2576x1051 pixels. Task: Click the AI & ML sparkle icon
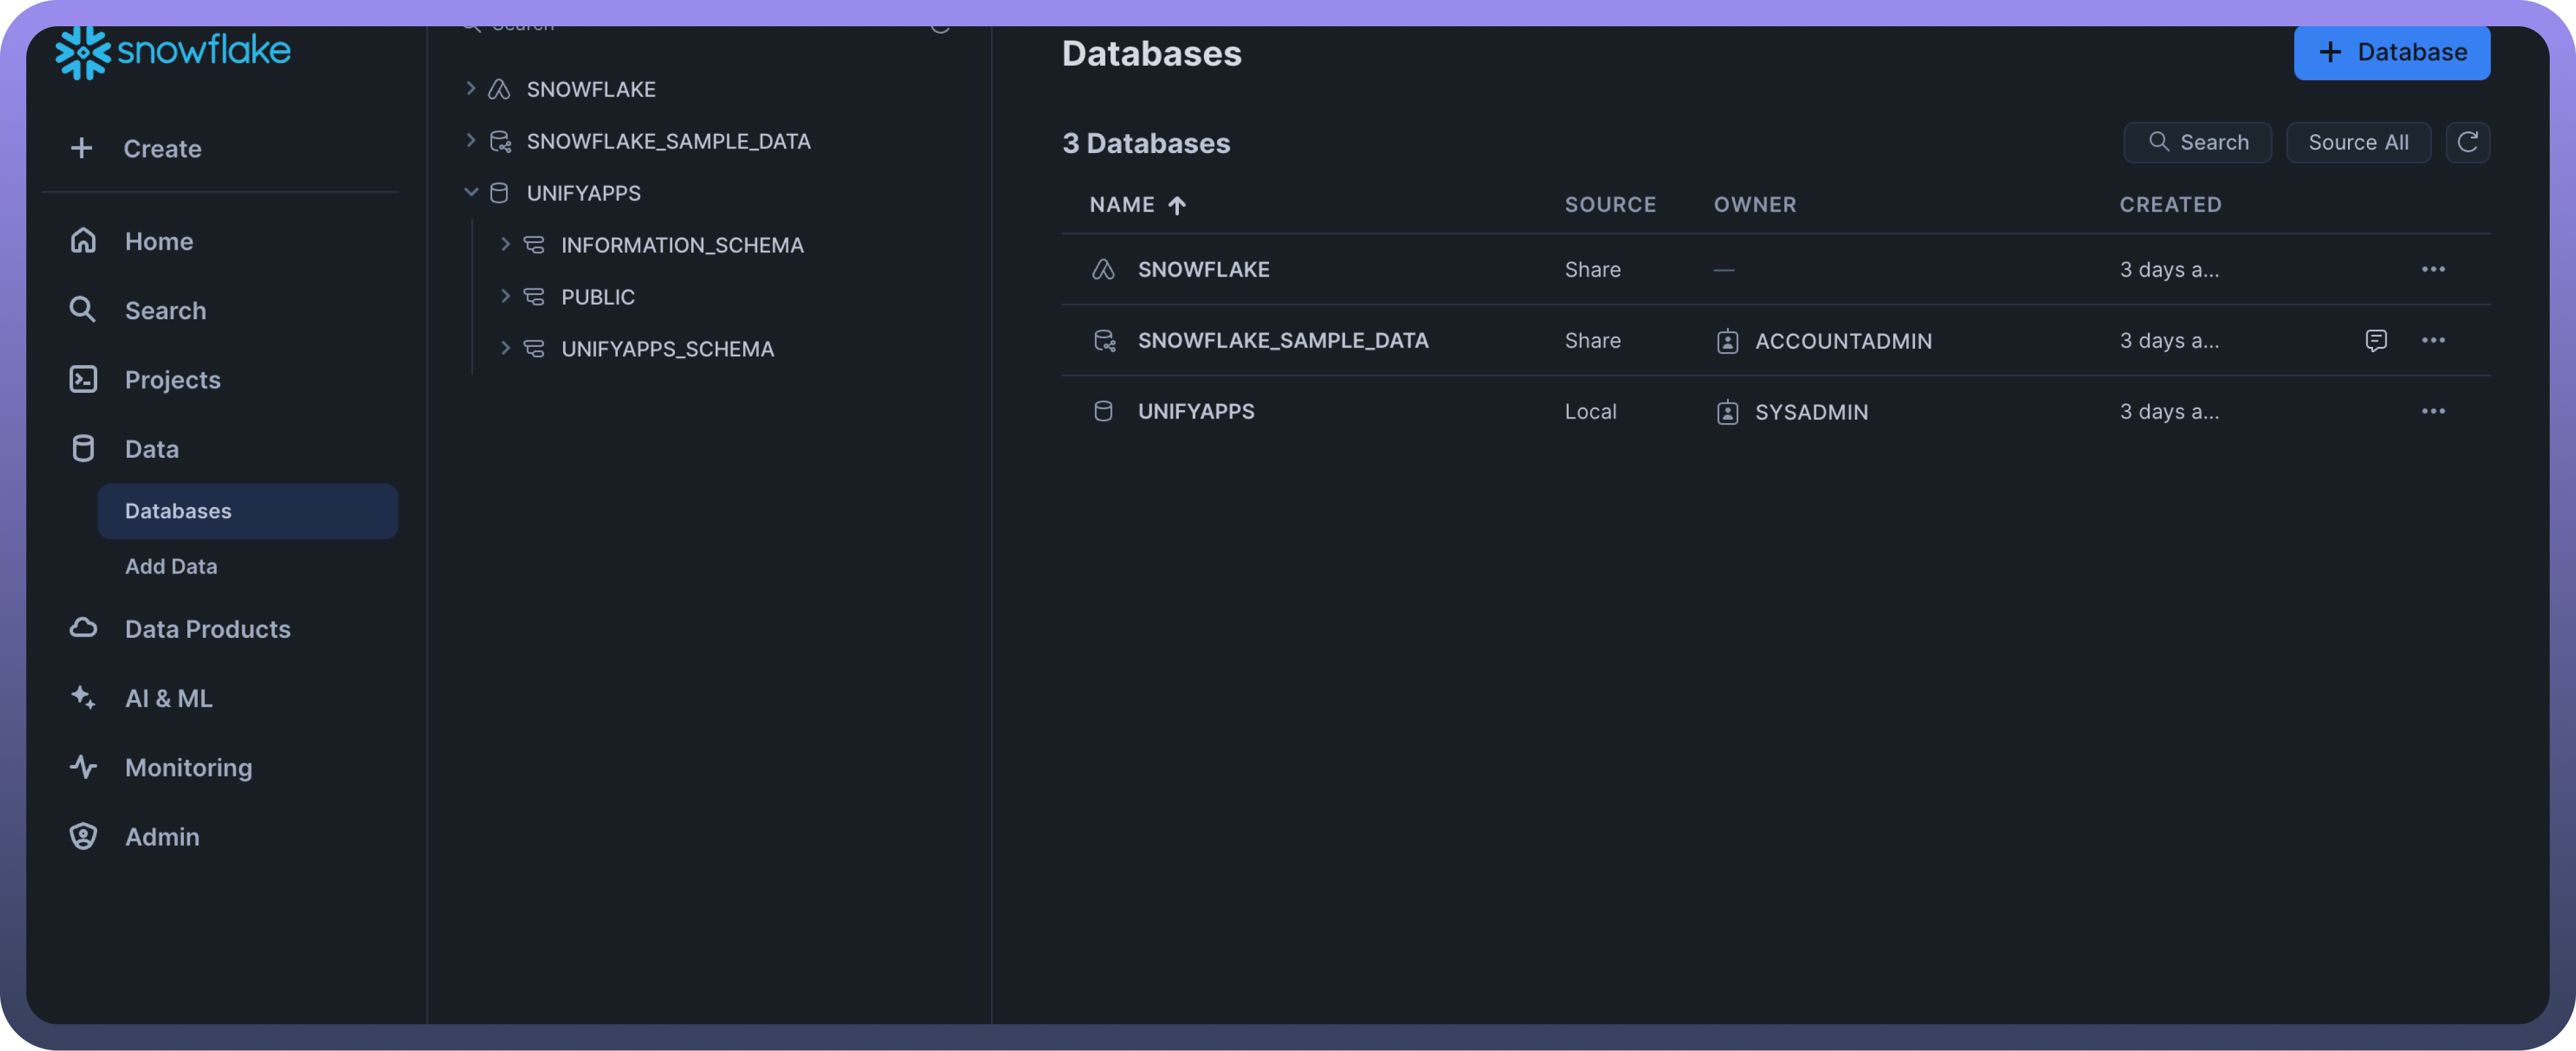83,698
